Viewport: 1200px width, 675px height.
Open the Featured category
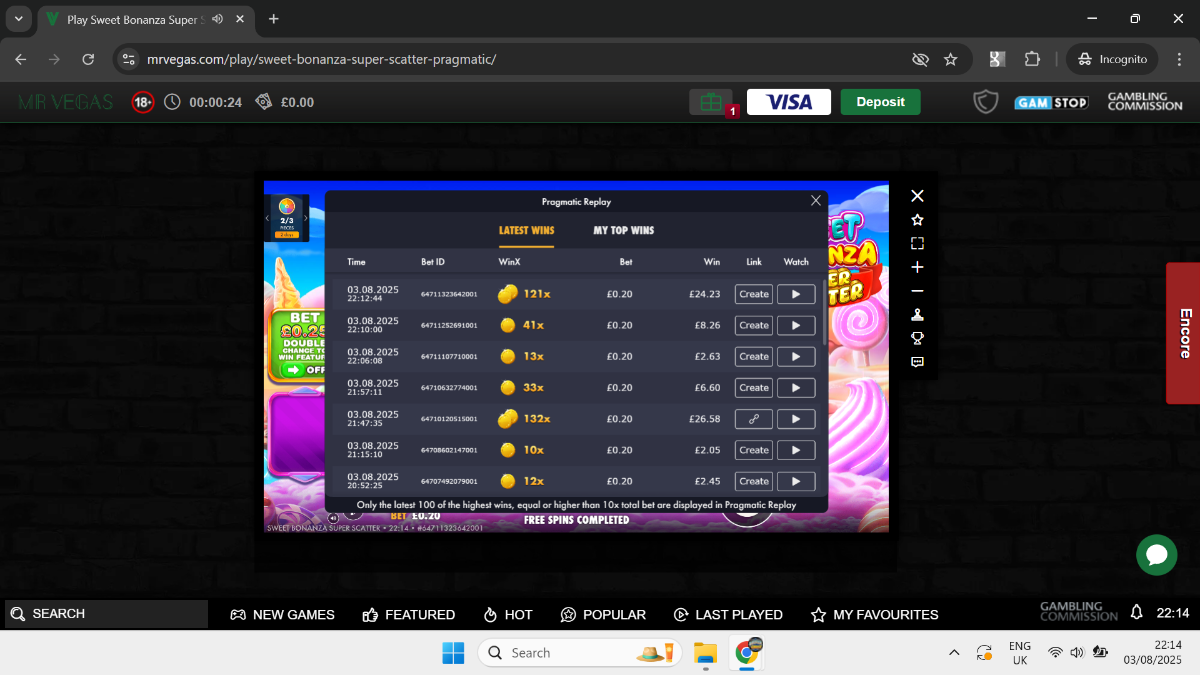pyautogui.click(x=409, y=614)
